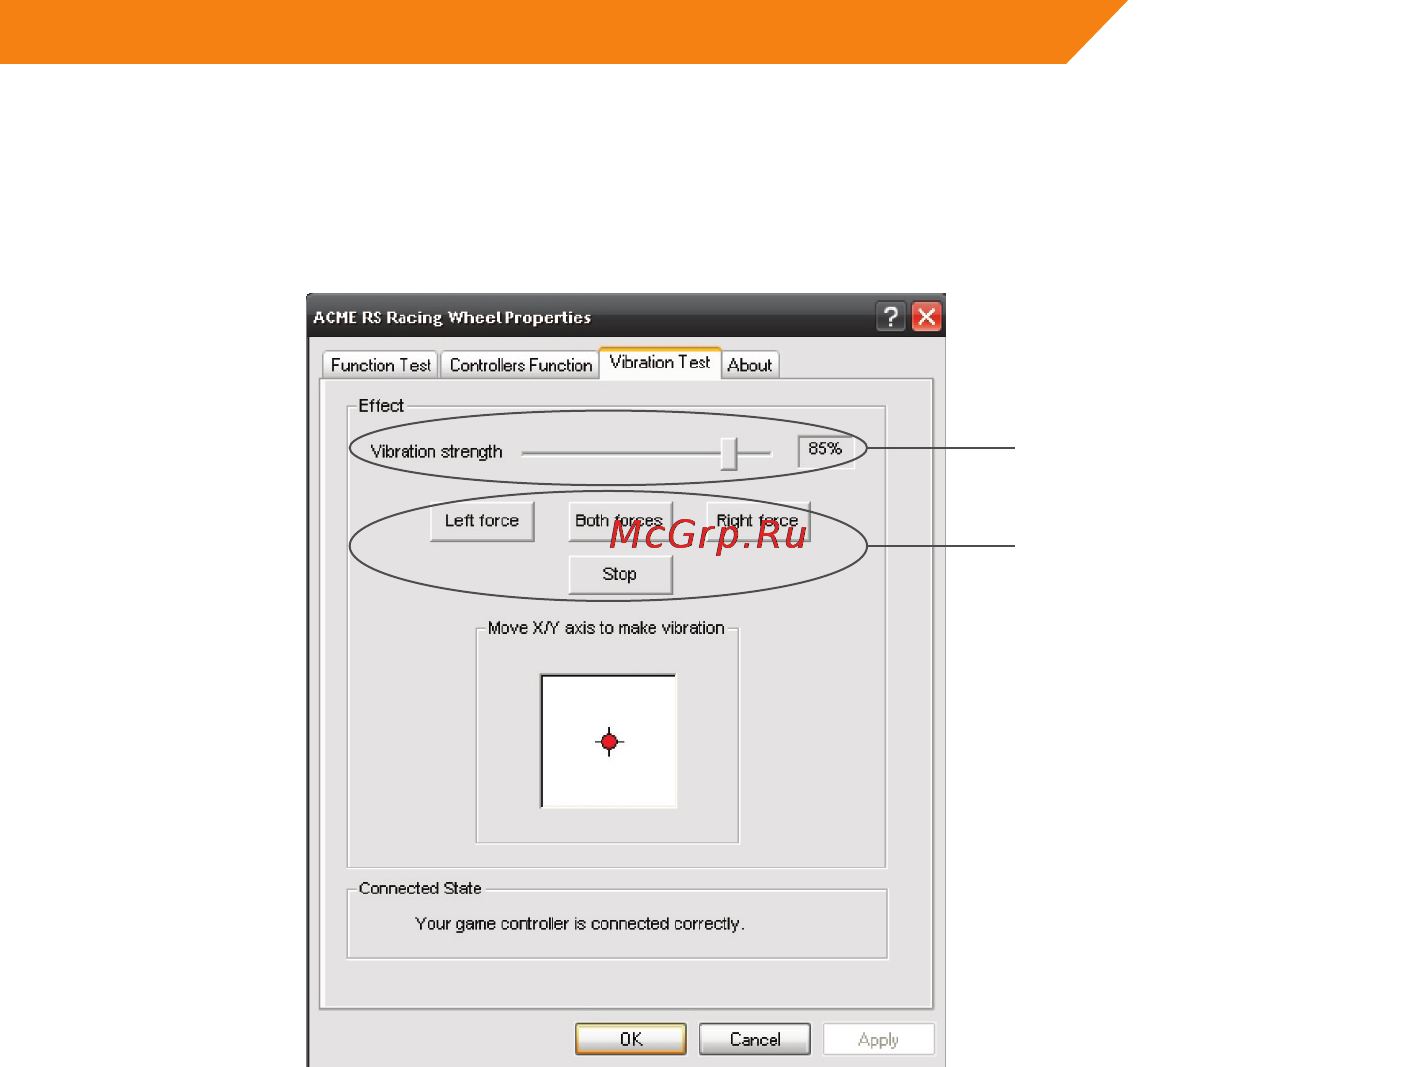This screenshot has height=1067, width=1405.
Task: Open the help question mark icon
Action: click(x=891, y=317)
